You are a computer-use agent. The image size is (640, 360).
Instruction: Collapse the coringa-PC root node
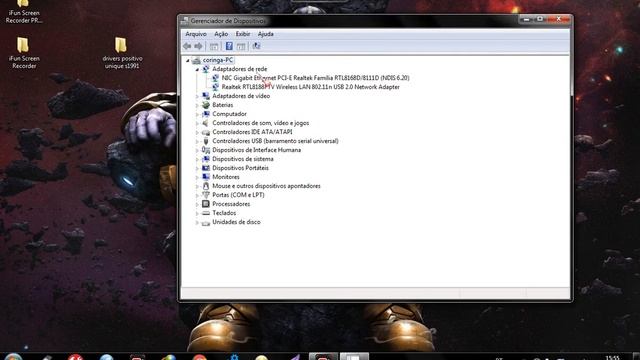[188, 61]
